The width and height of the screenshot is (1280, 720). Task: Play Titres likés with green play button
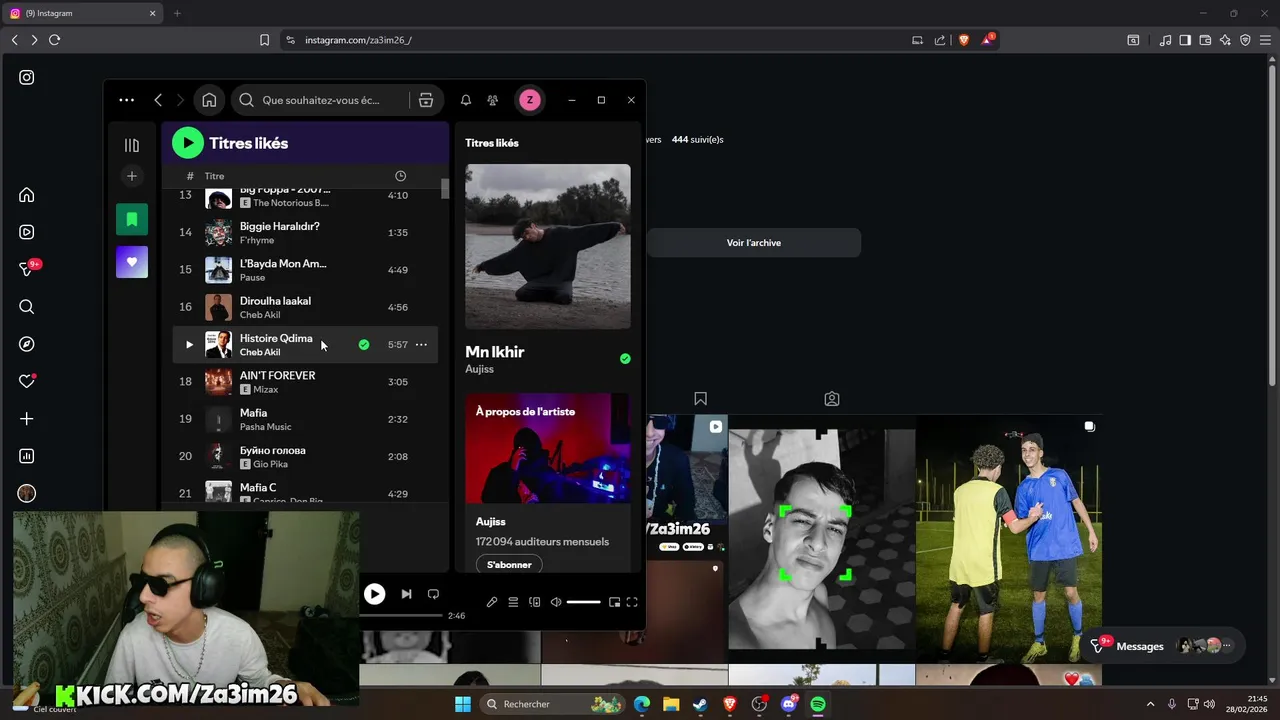[x=188, y=143]
